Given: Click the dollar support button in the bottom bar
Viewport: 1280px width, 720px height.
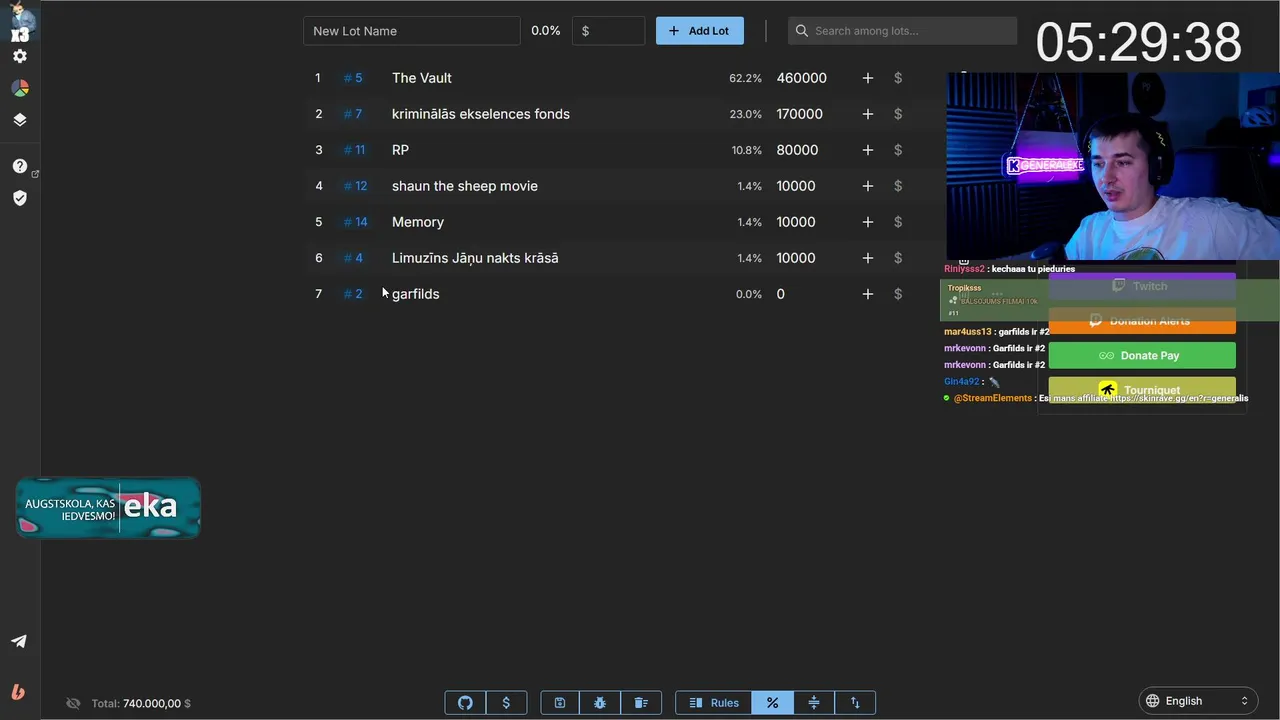Looking at the screenshot, I should (506, 703).
